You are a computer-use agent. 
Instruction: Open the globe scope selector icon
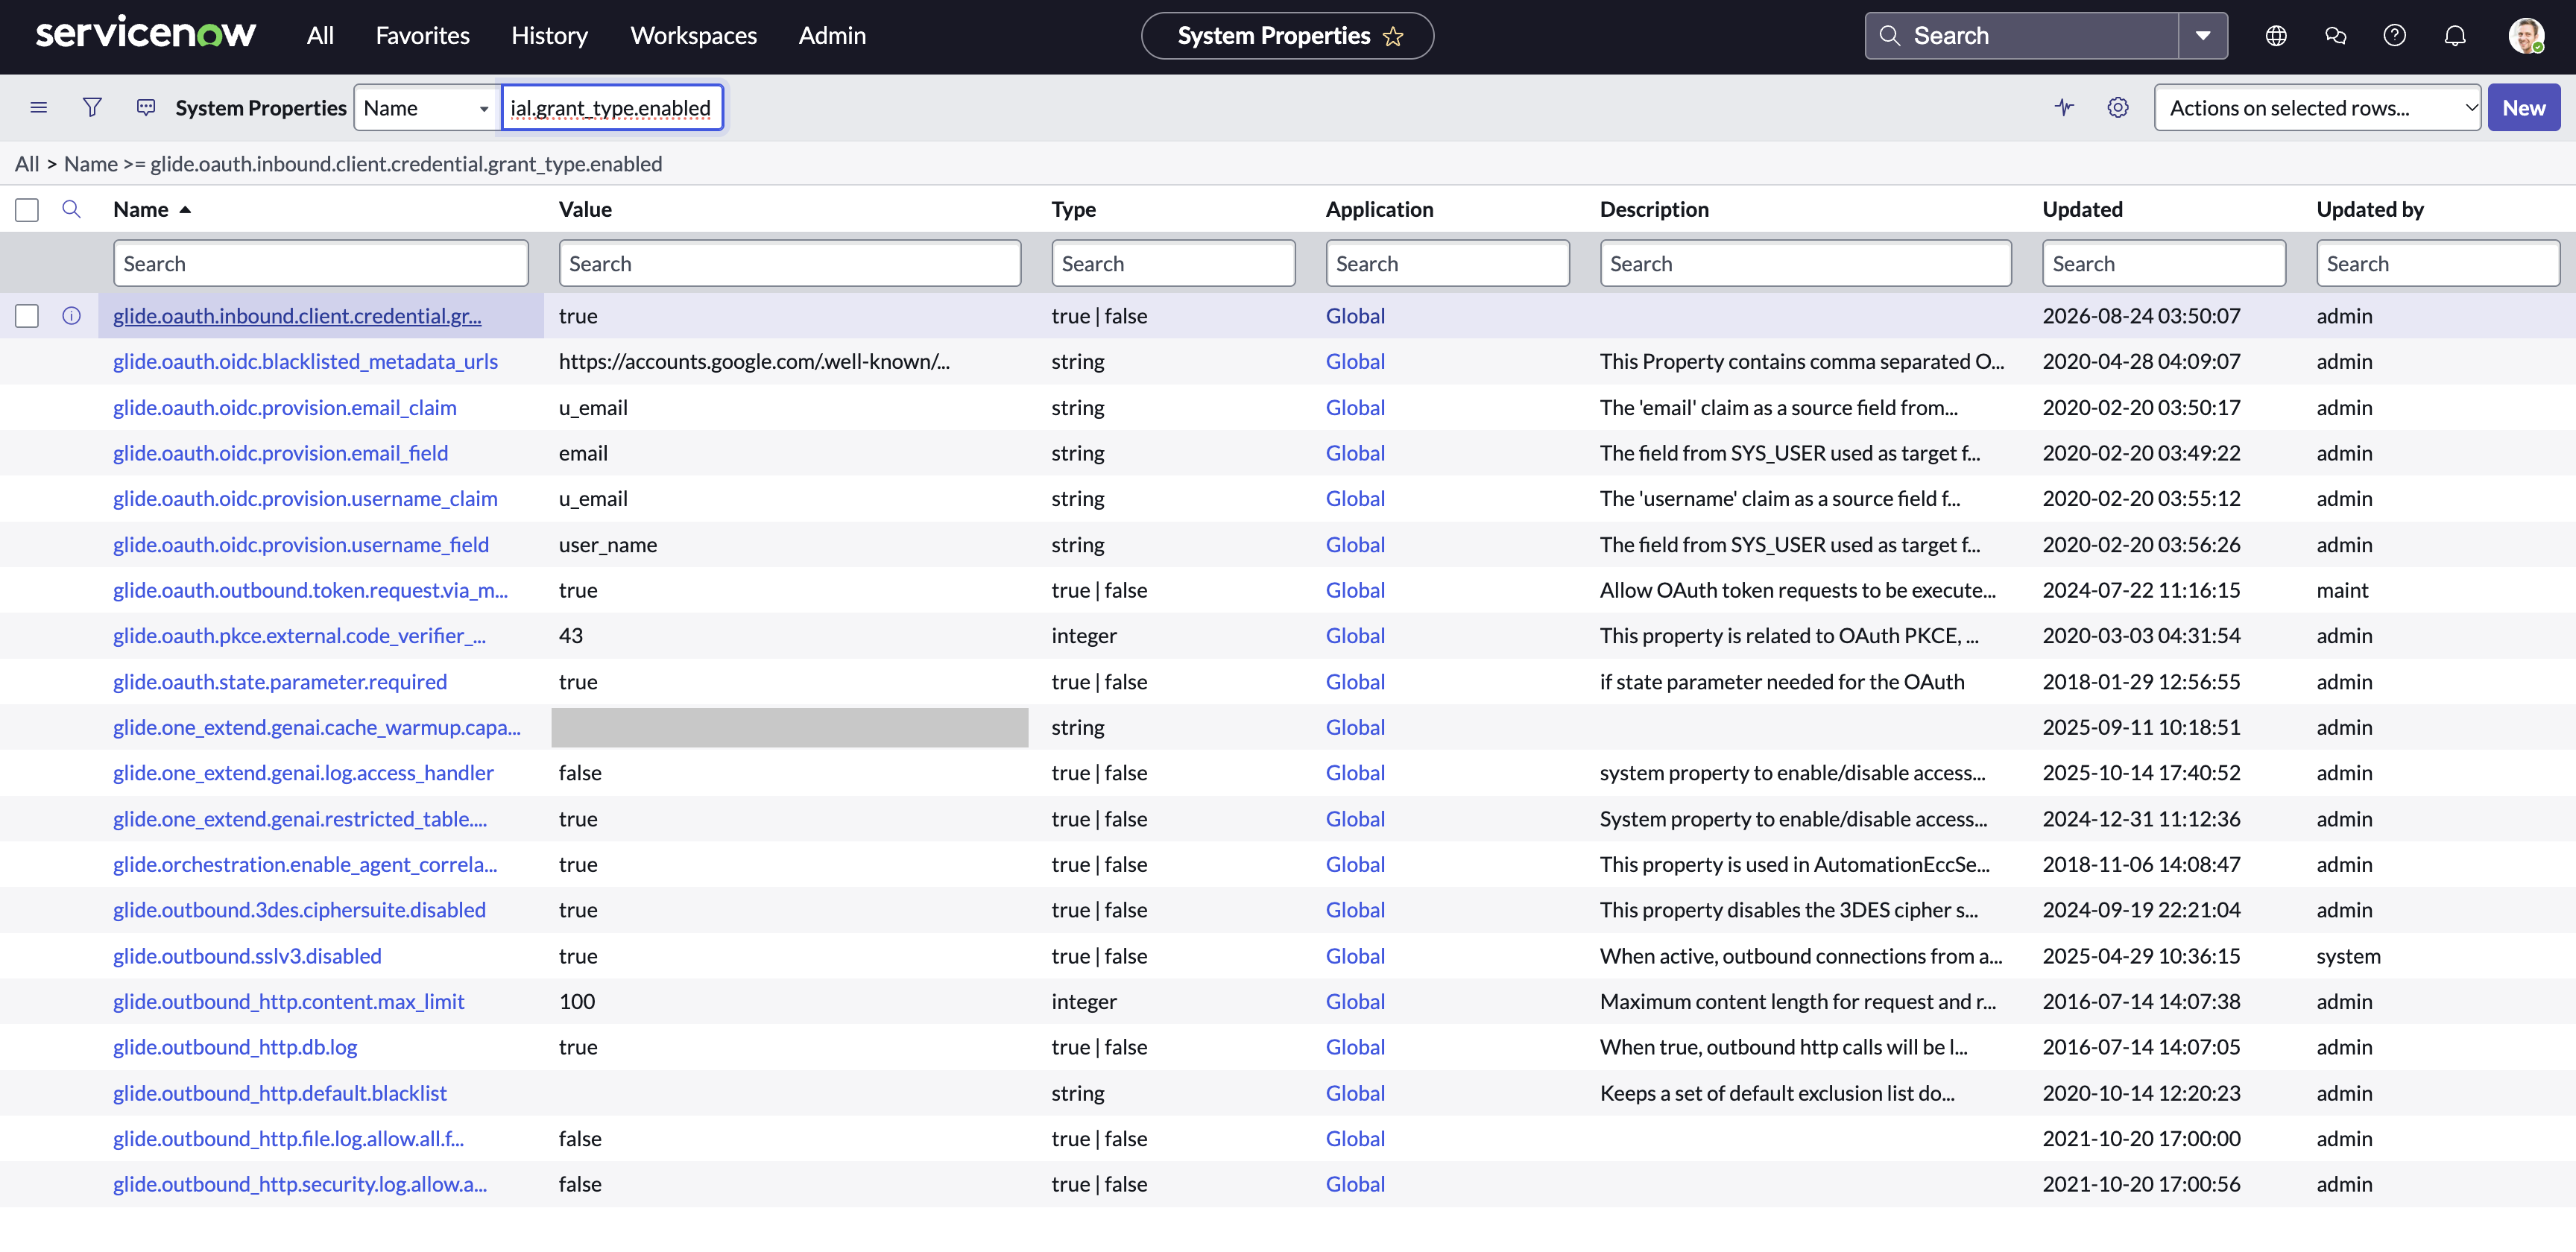[2276, 36]
